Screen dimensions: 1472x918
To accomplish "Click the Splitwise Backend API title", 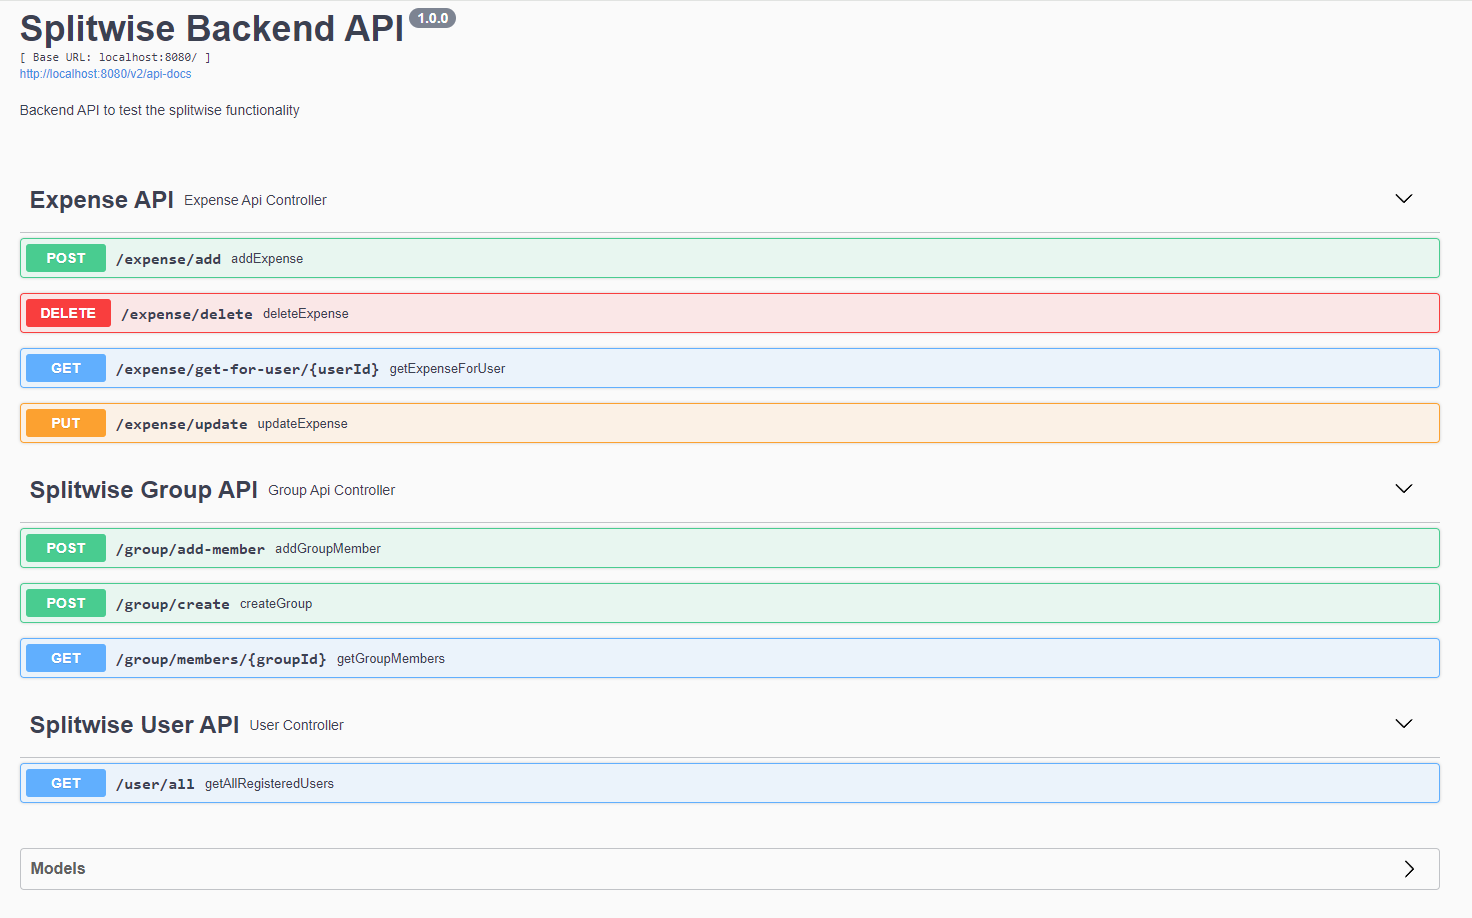I will click(x=212, y=29).
